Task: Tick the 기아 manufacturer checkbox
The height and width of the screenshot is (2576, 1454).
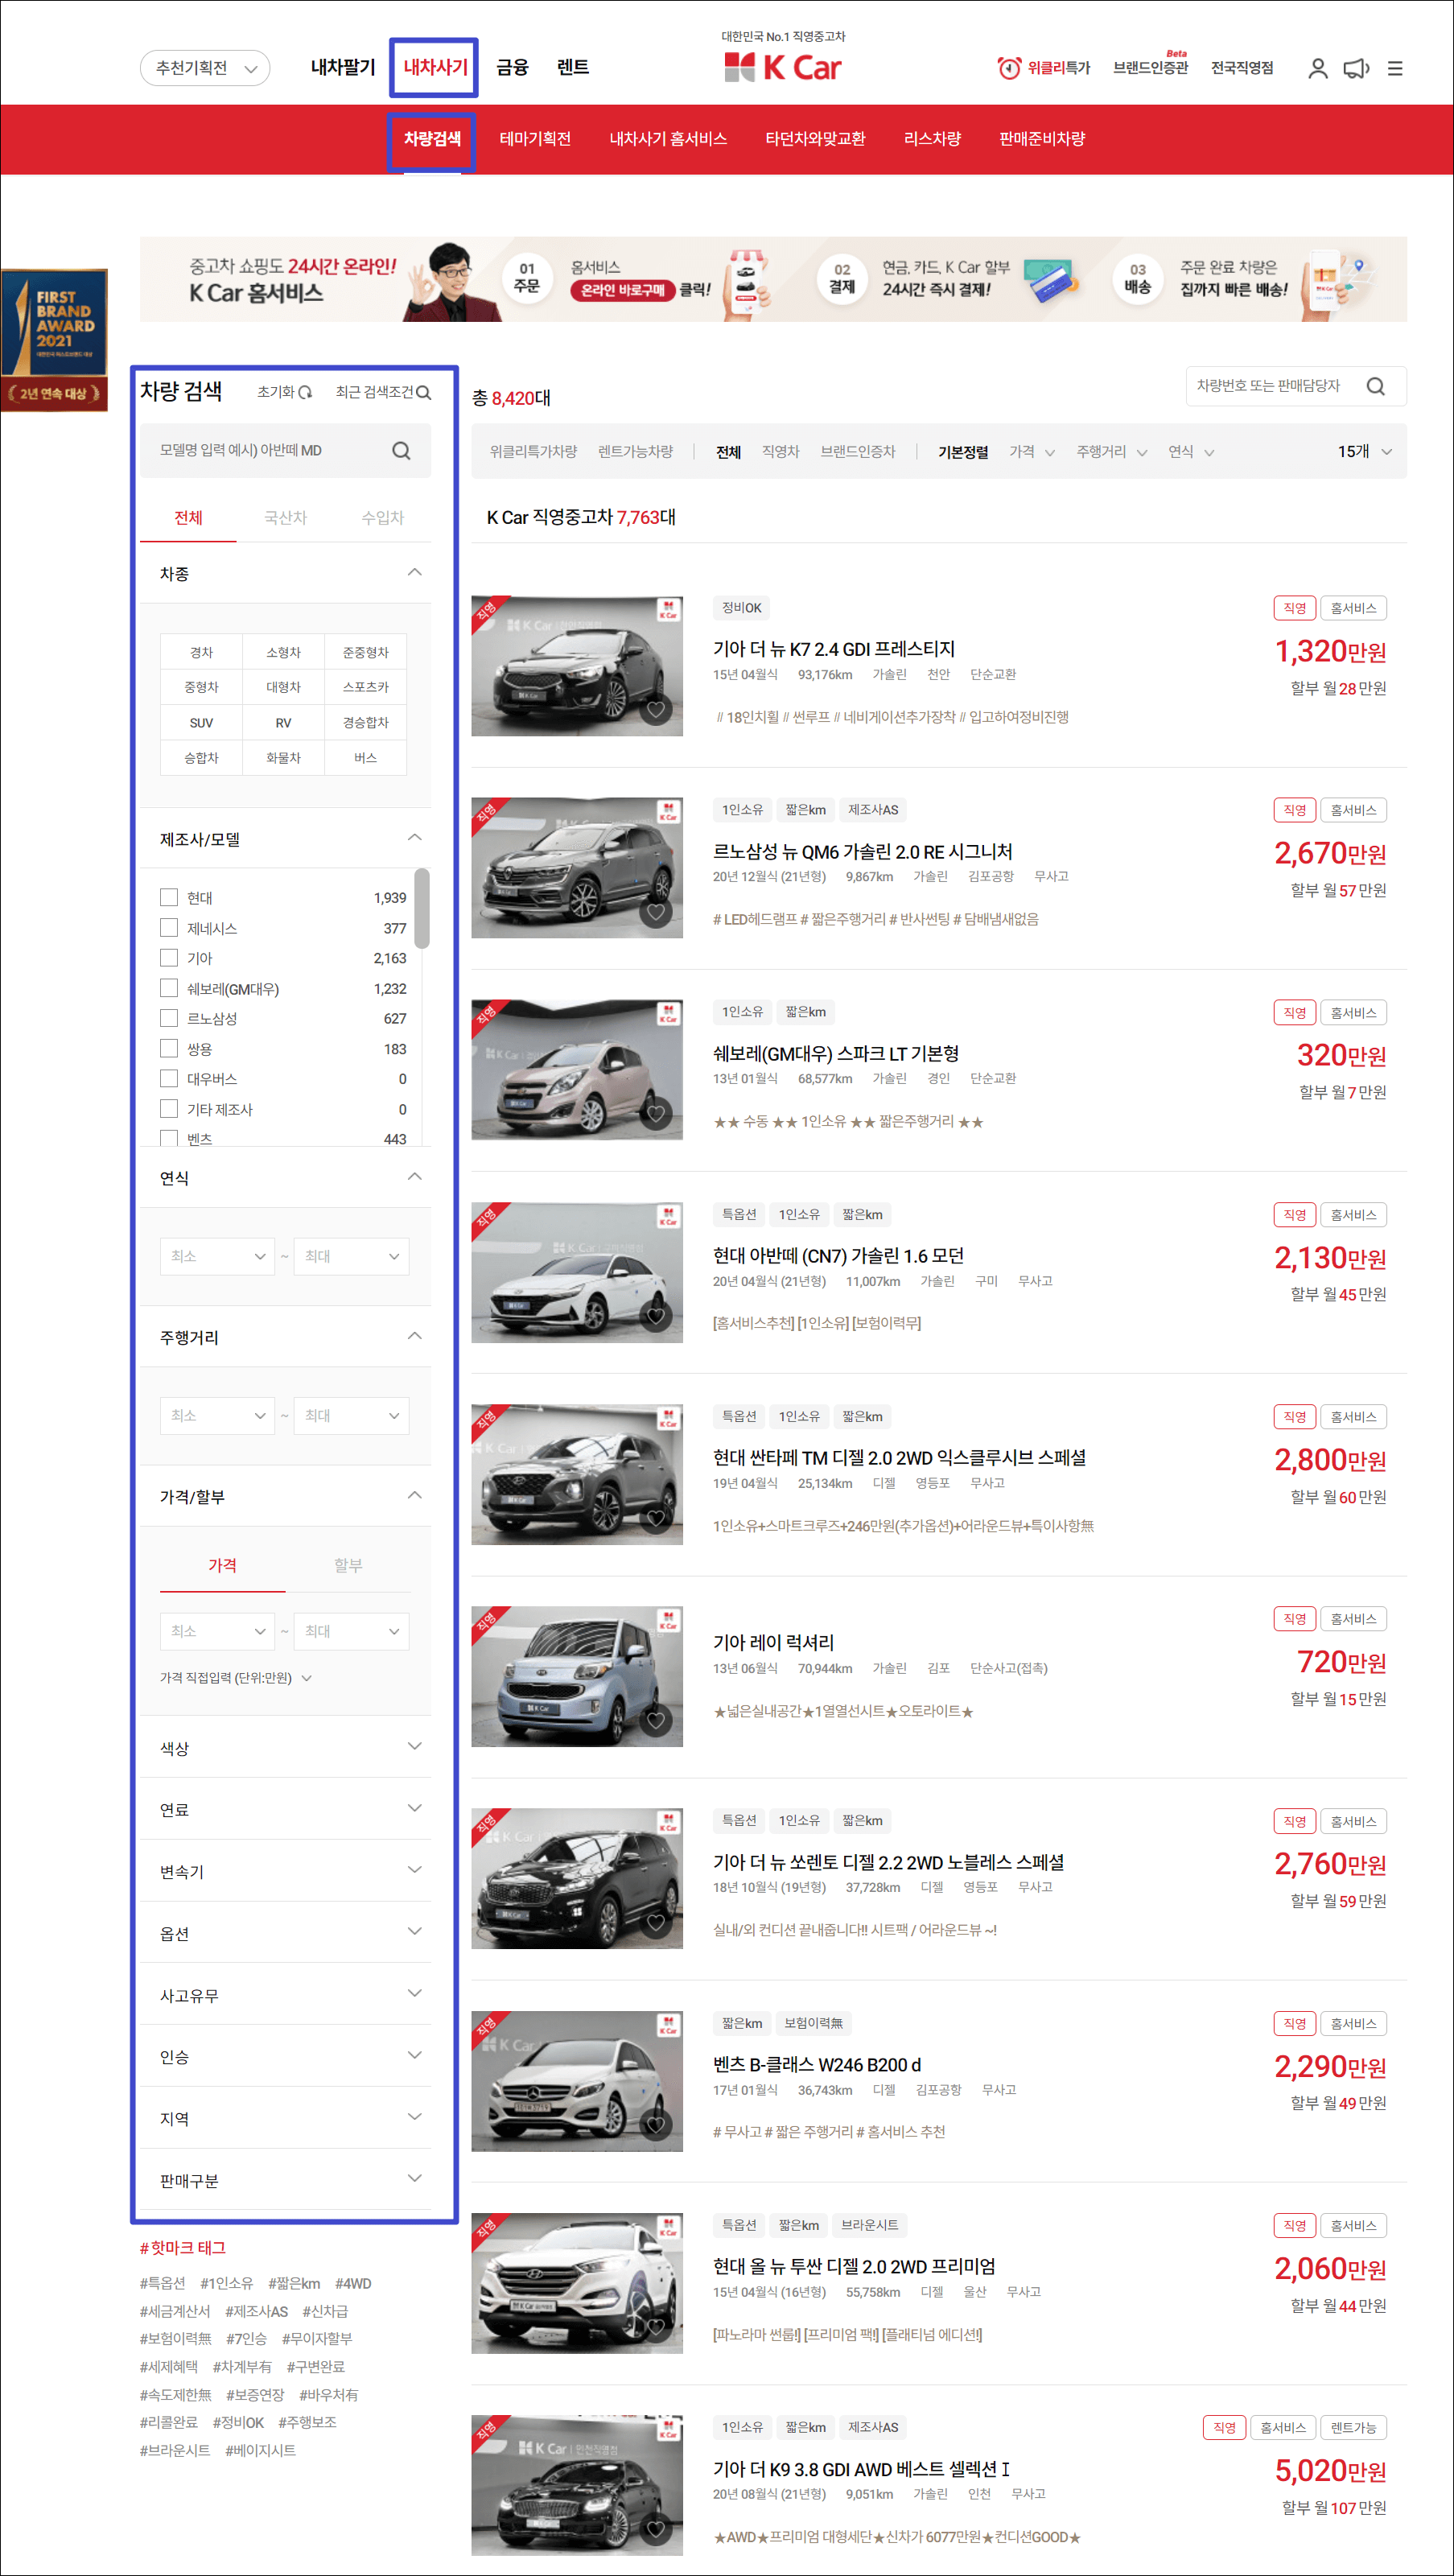Action: (x=169, y=957)
